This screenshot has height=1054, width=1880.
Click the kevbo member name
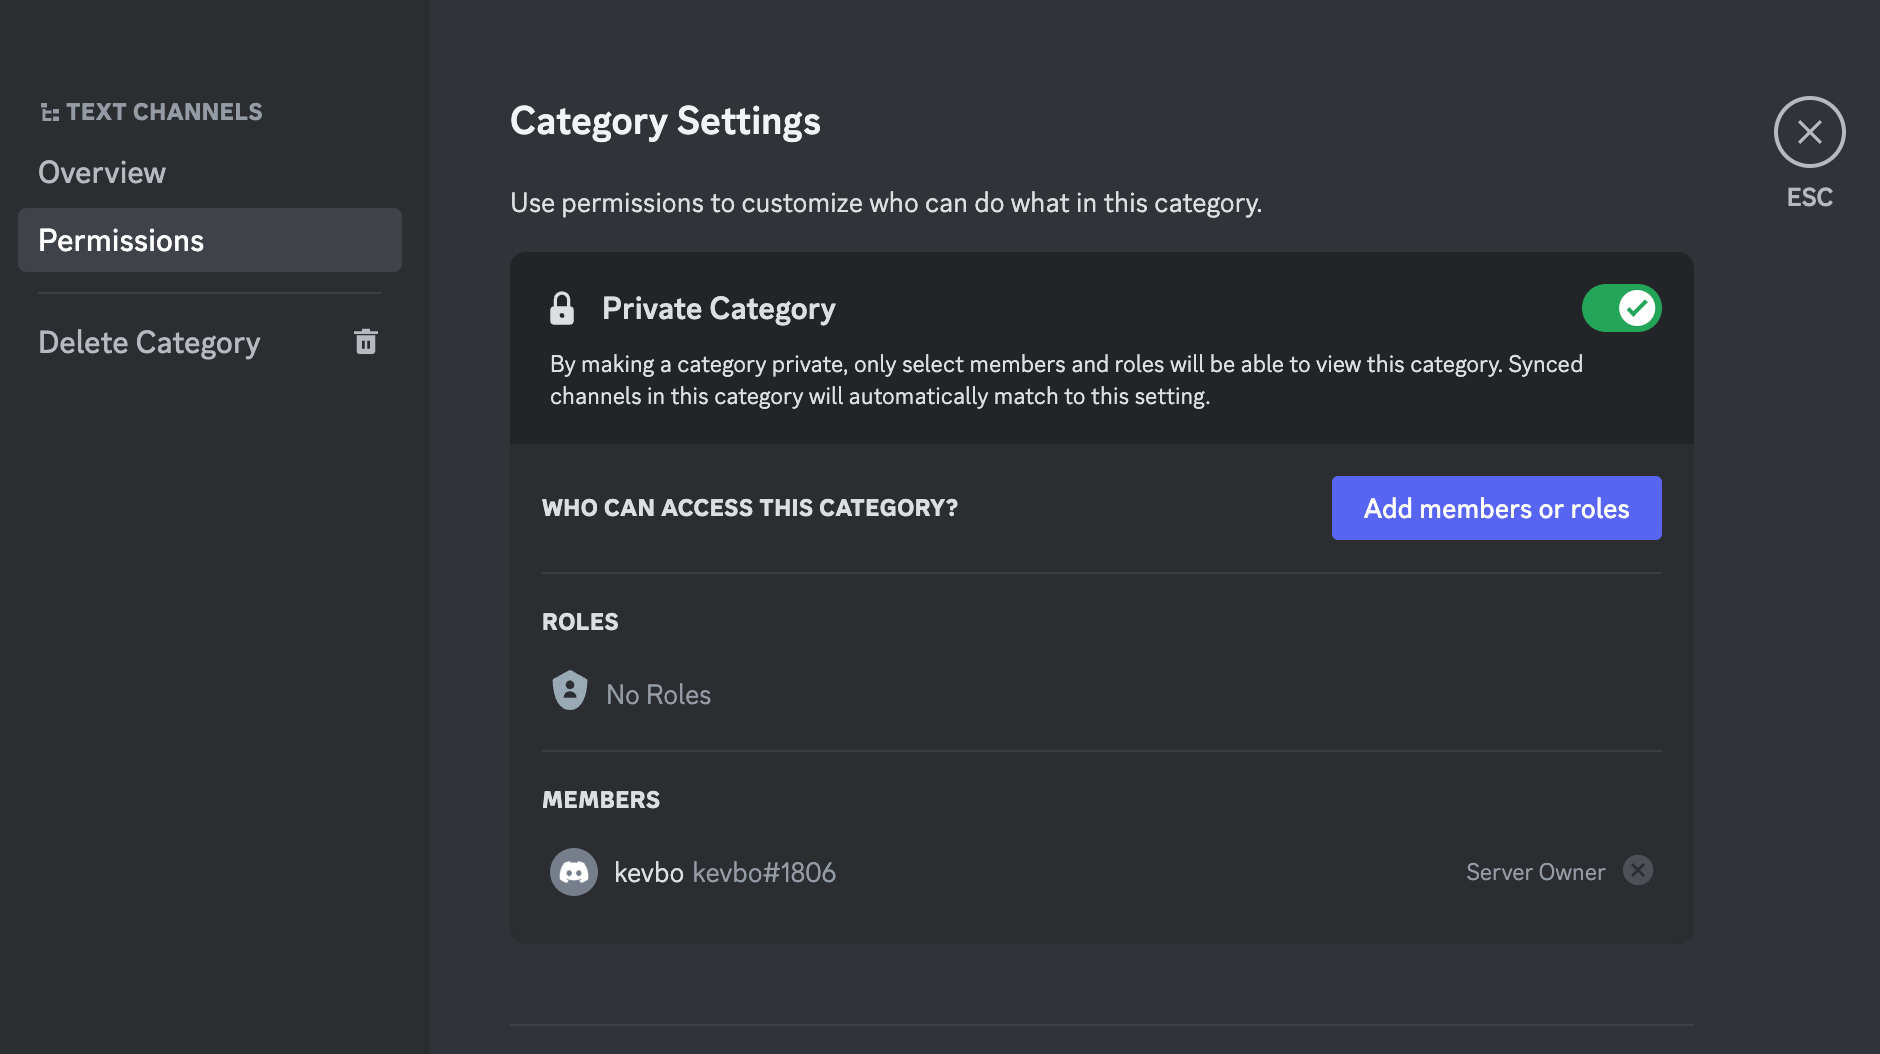point(648,872)
